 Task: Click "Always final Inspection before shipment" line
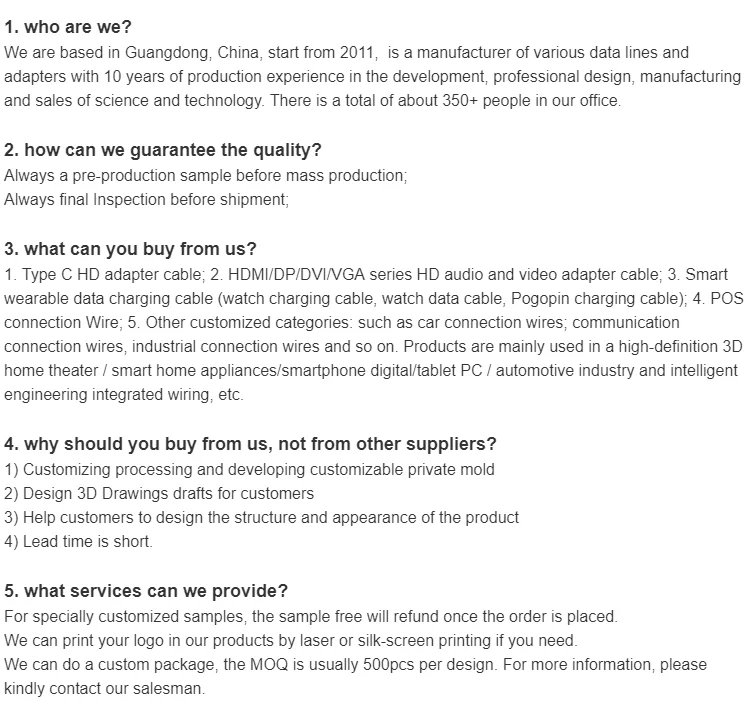click(x=146, y=199)
